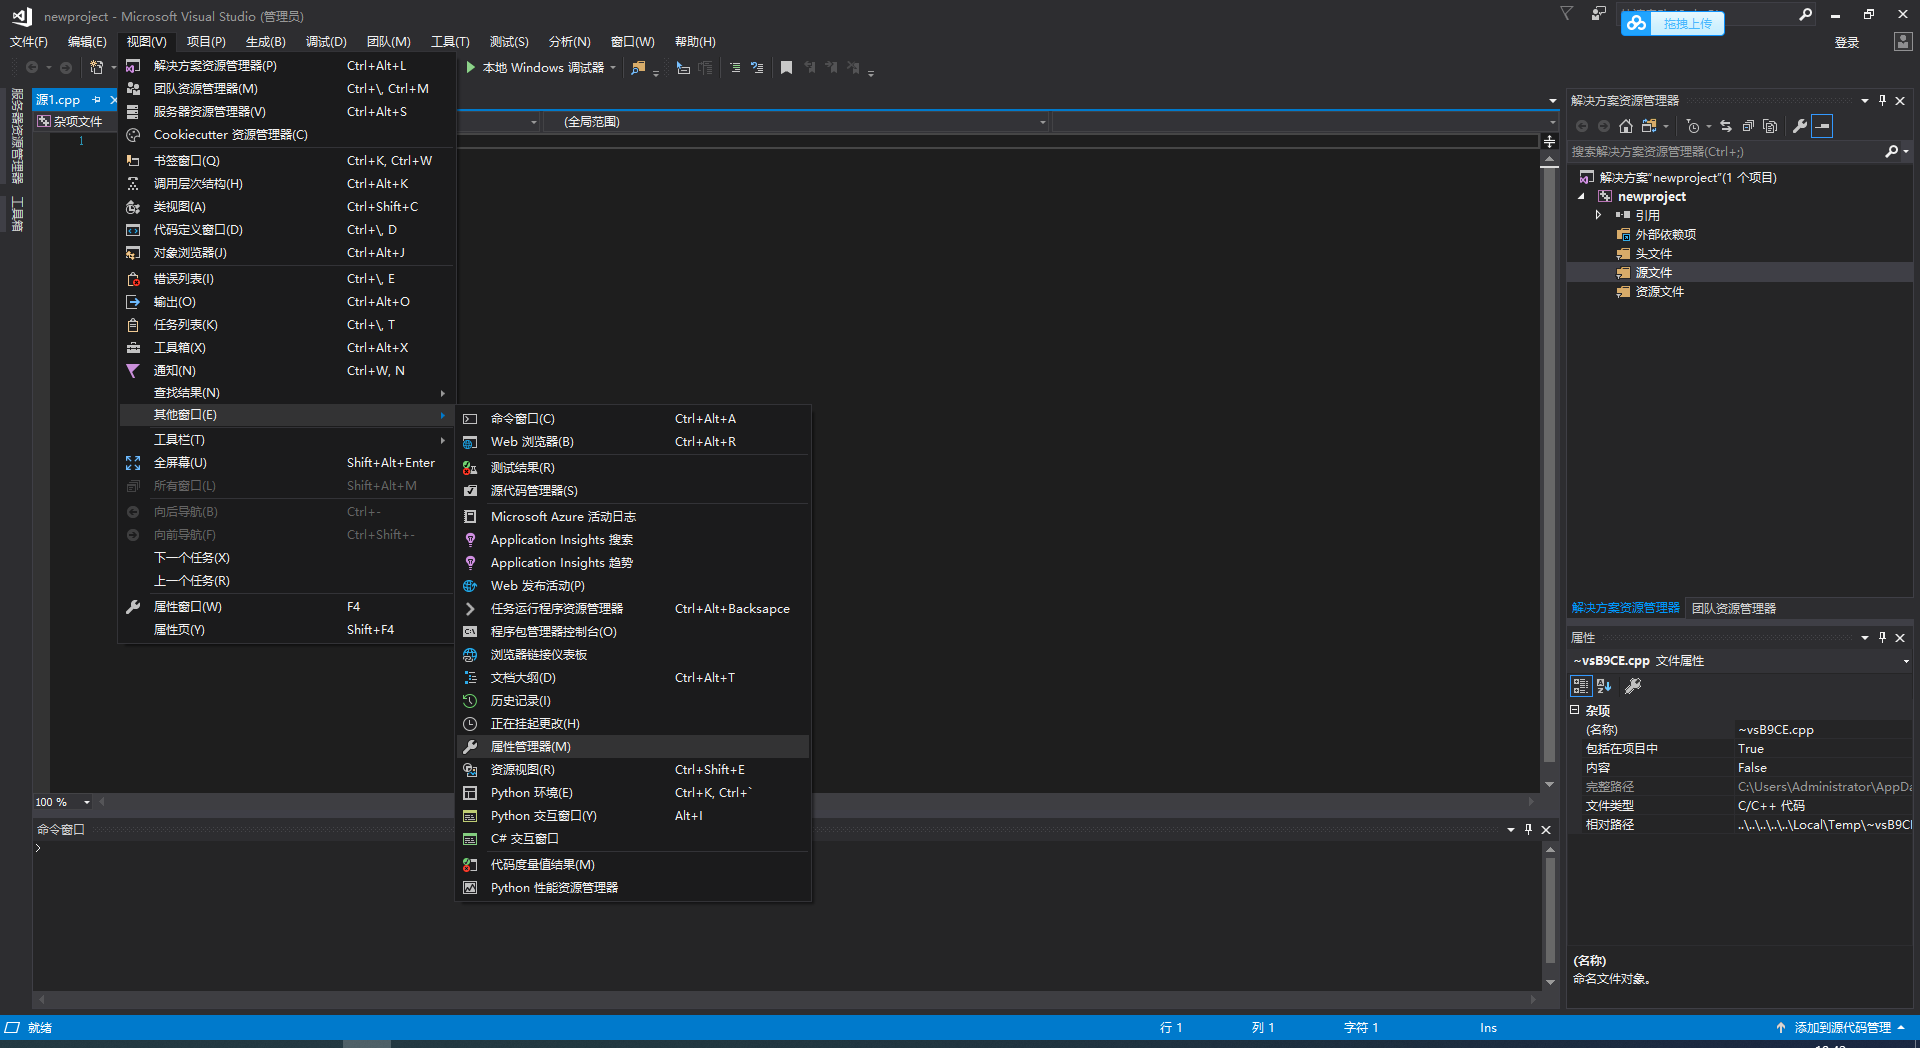The width and height of the screenshot is (1920, 1048).
Task: Open the 工具(T) menu
Action: point(450,42)
